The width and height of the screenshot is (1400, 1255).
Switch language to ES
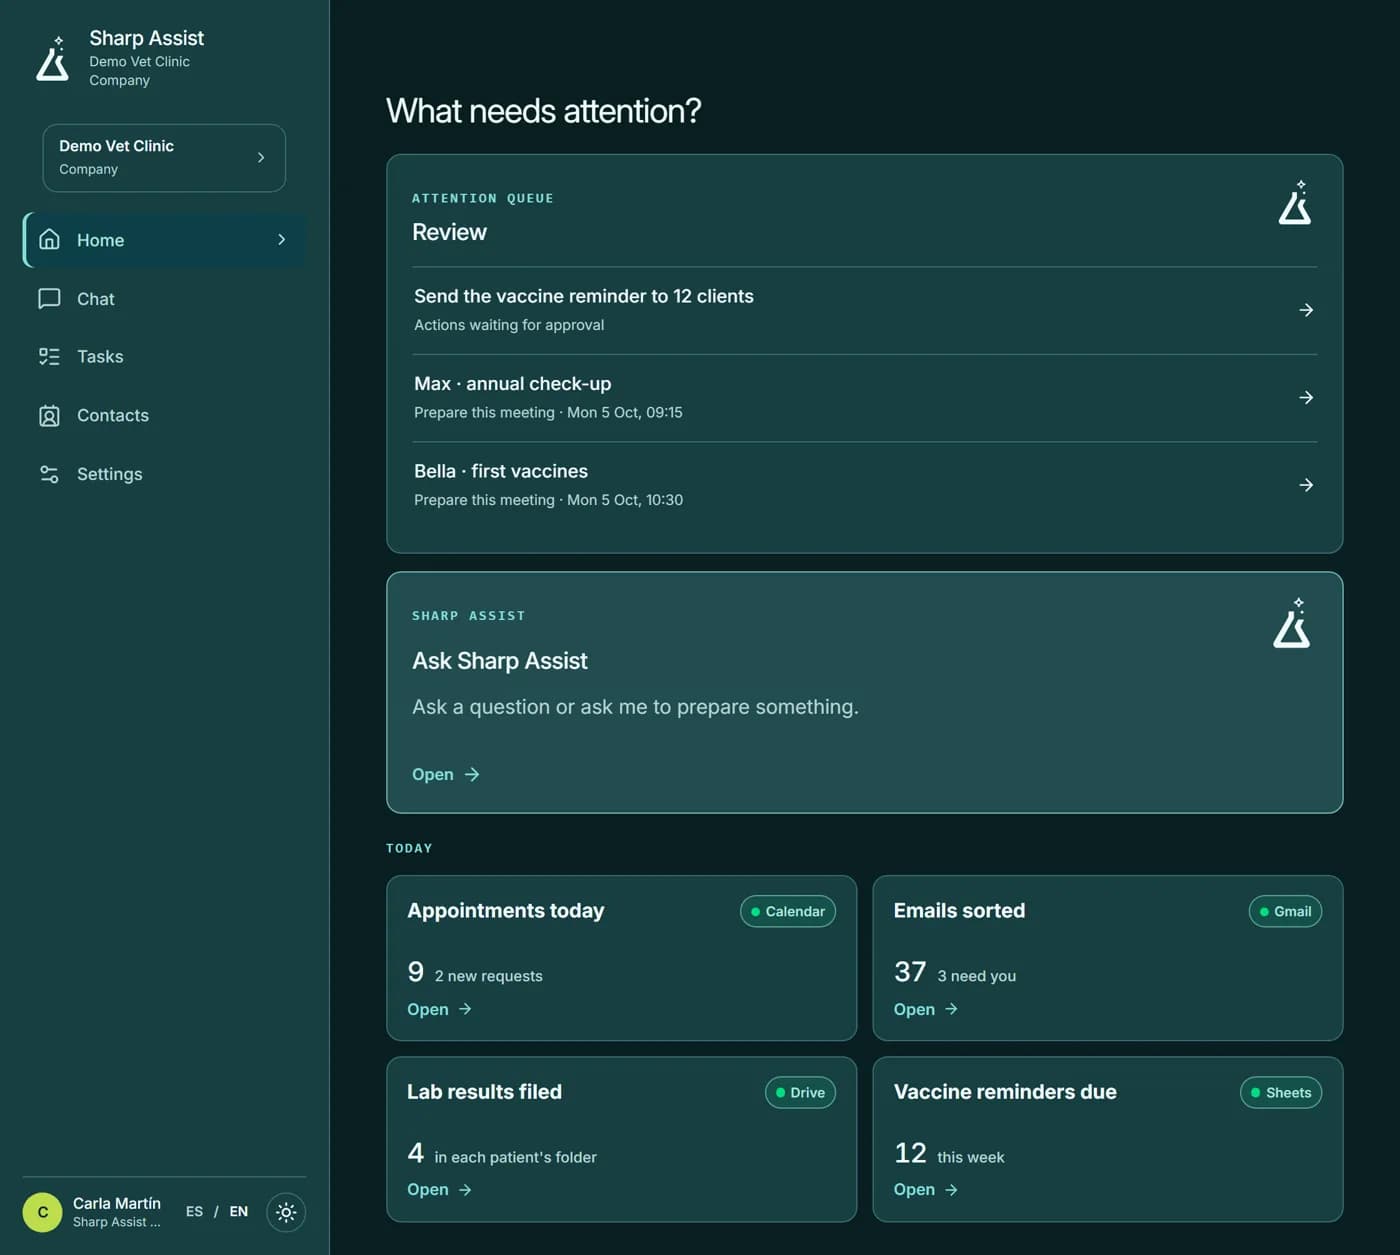[194, 1212]
